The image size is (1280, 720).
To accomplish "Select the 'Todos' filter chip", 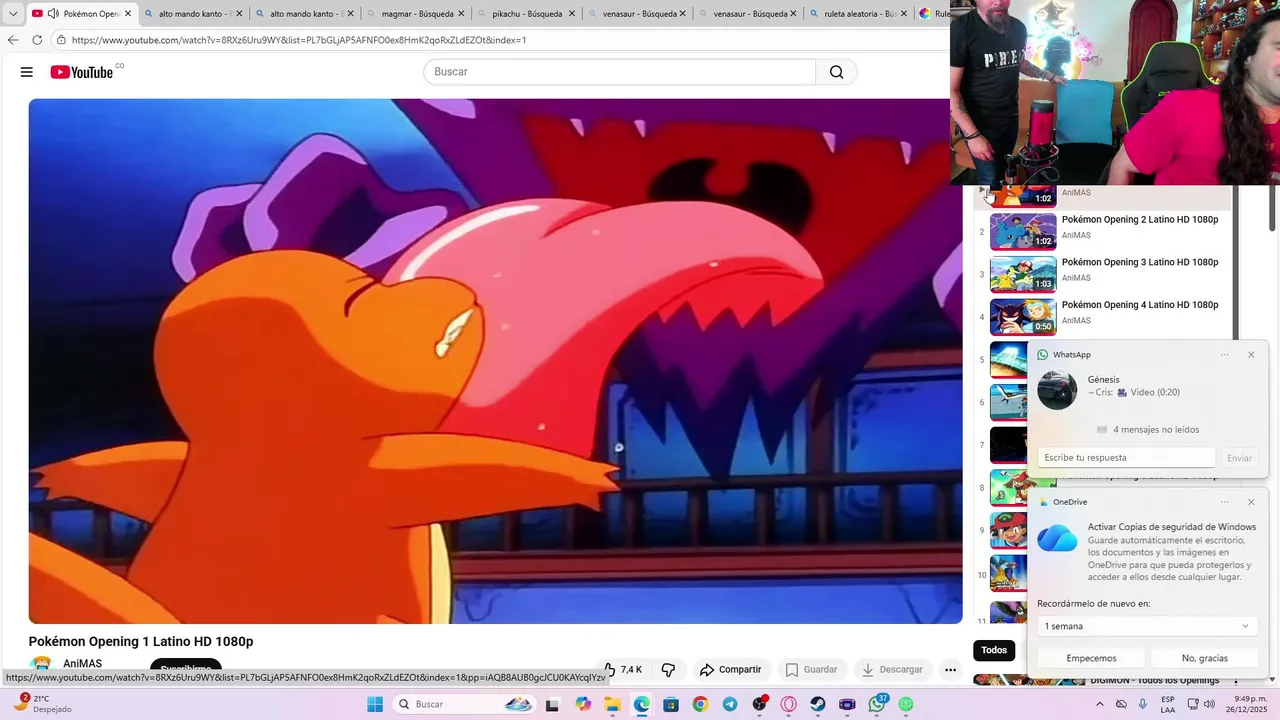I will tap(994, 650).
